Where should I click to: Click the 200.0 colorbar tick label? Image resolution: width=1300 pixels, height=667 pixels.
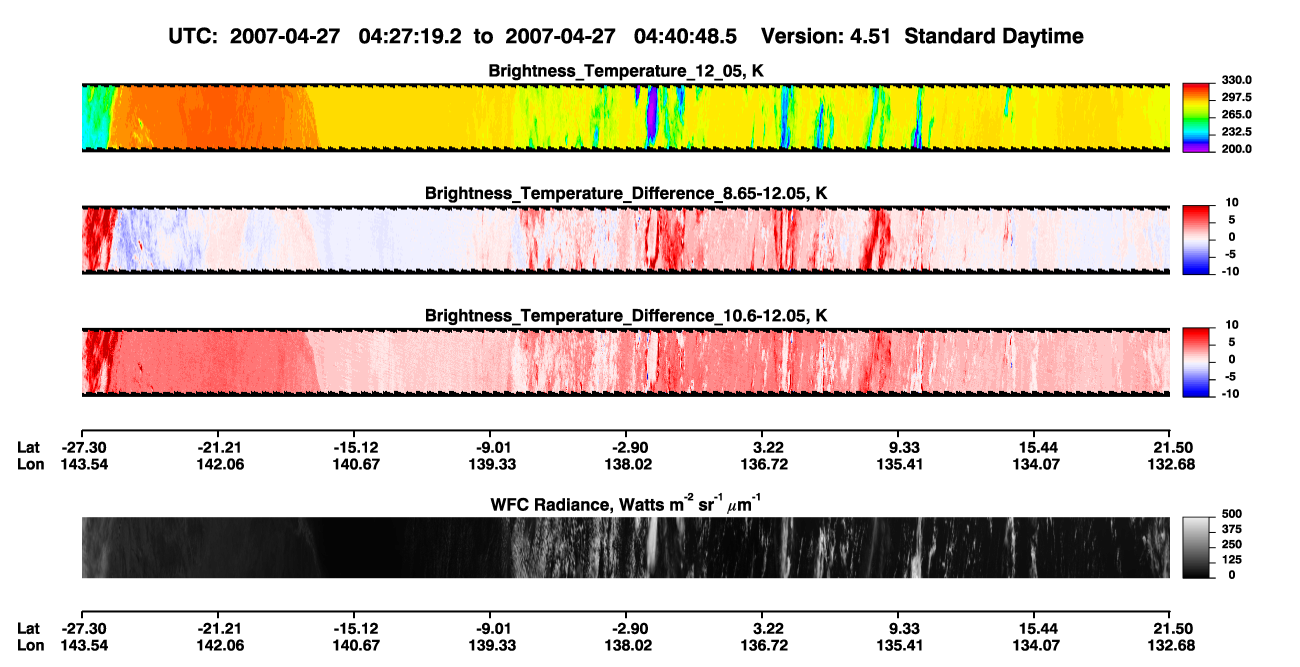(1237, 149)
